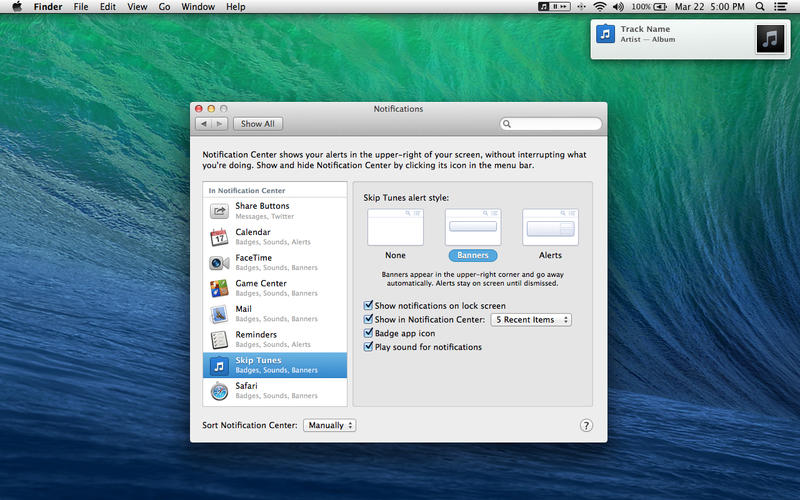
Task: Click the Reminders icon in the list
Action: (x=219, y=339)
